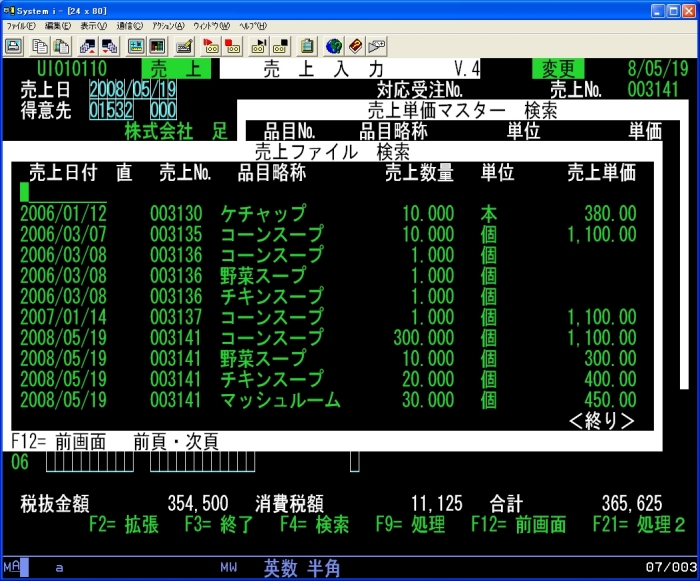Click the Receive file from host icon

[109, 45]
